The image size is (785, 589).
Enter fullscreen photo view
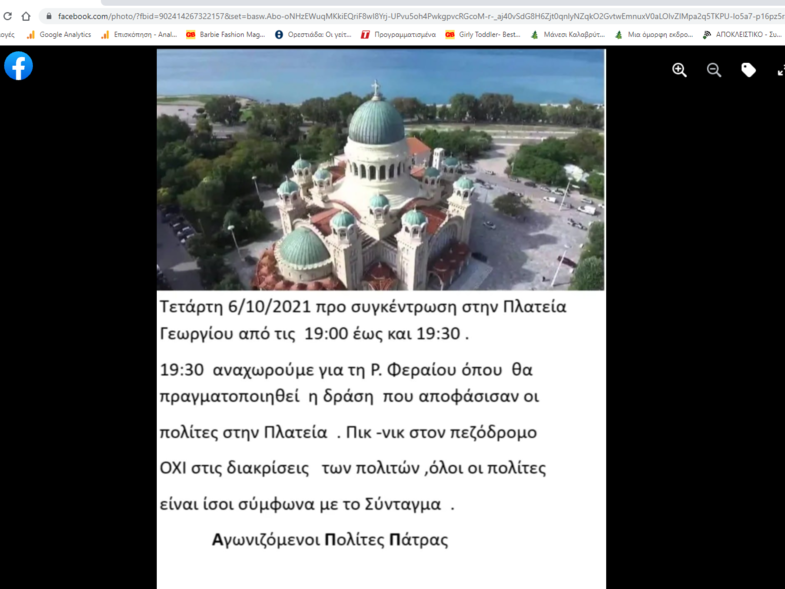tap(780, 70)
